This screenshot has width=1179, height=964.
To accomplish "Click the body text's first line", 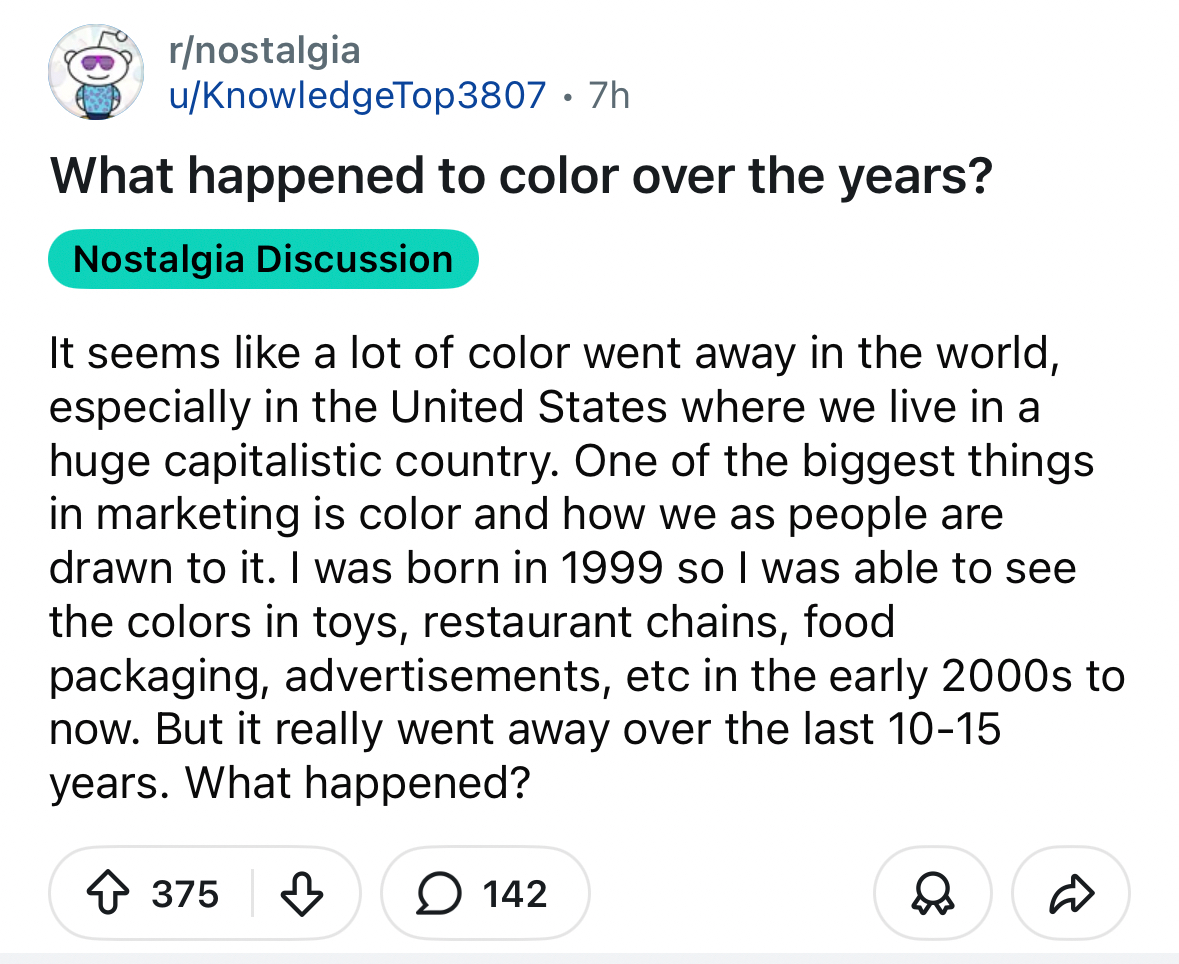I will [552, 353].
